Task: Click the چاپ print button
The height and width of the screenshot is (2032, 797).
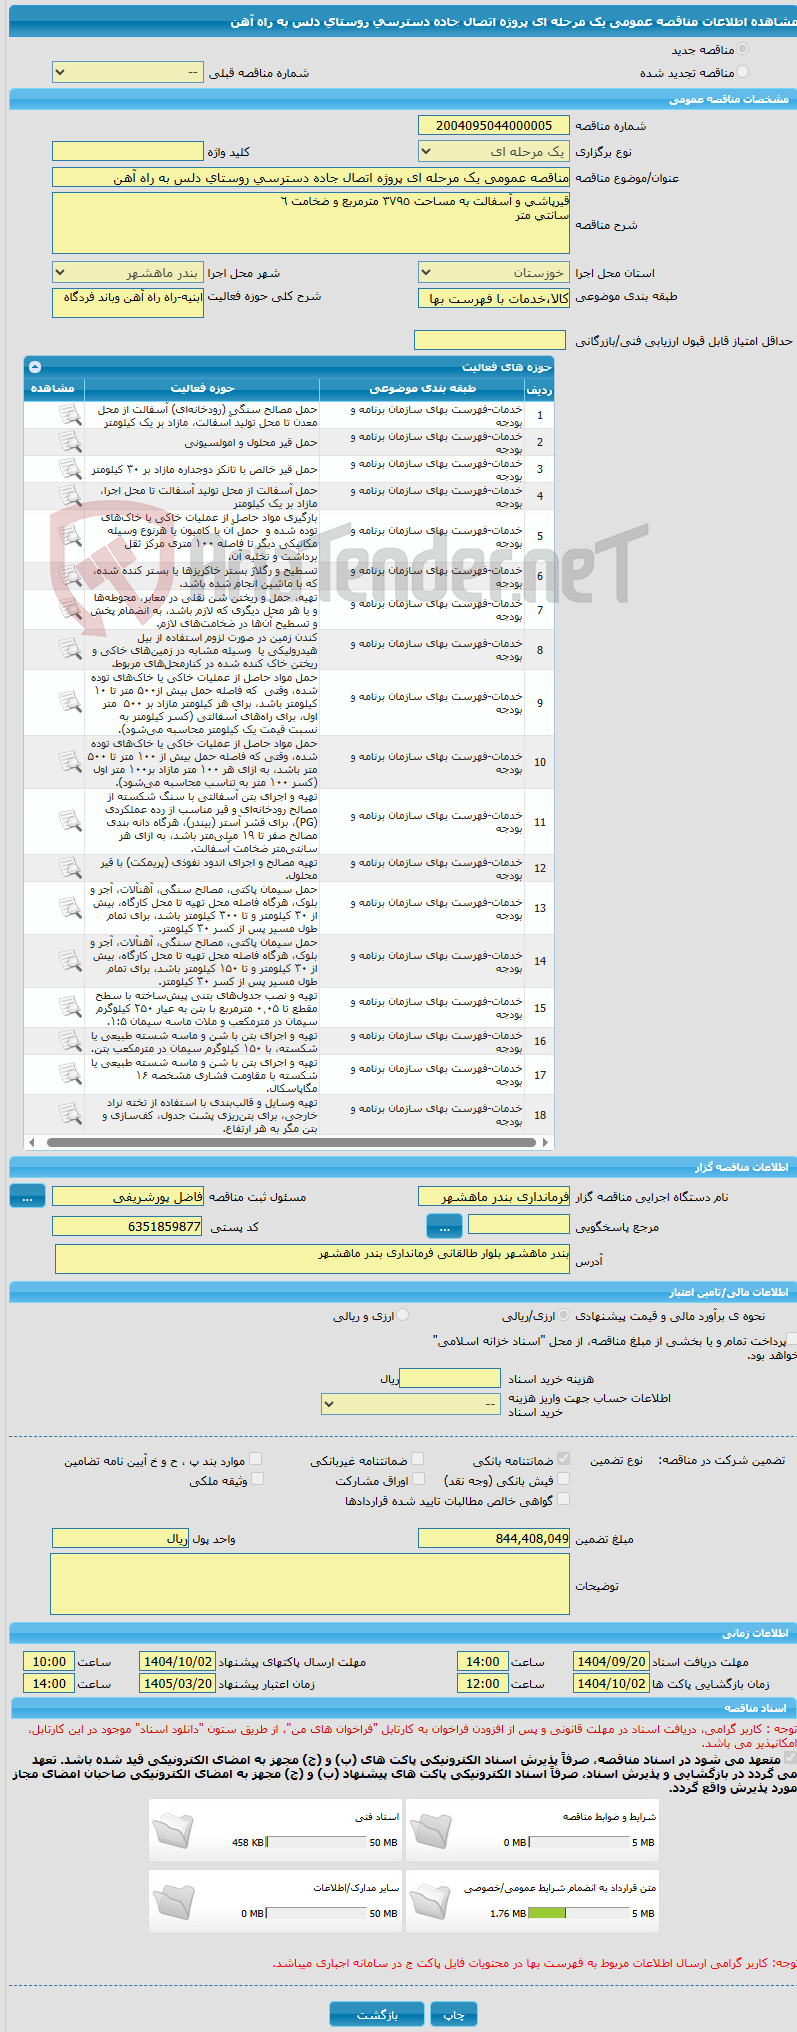Action: click(x=455, y=2014)
